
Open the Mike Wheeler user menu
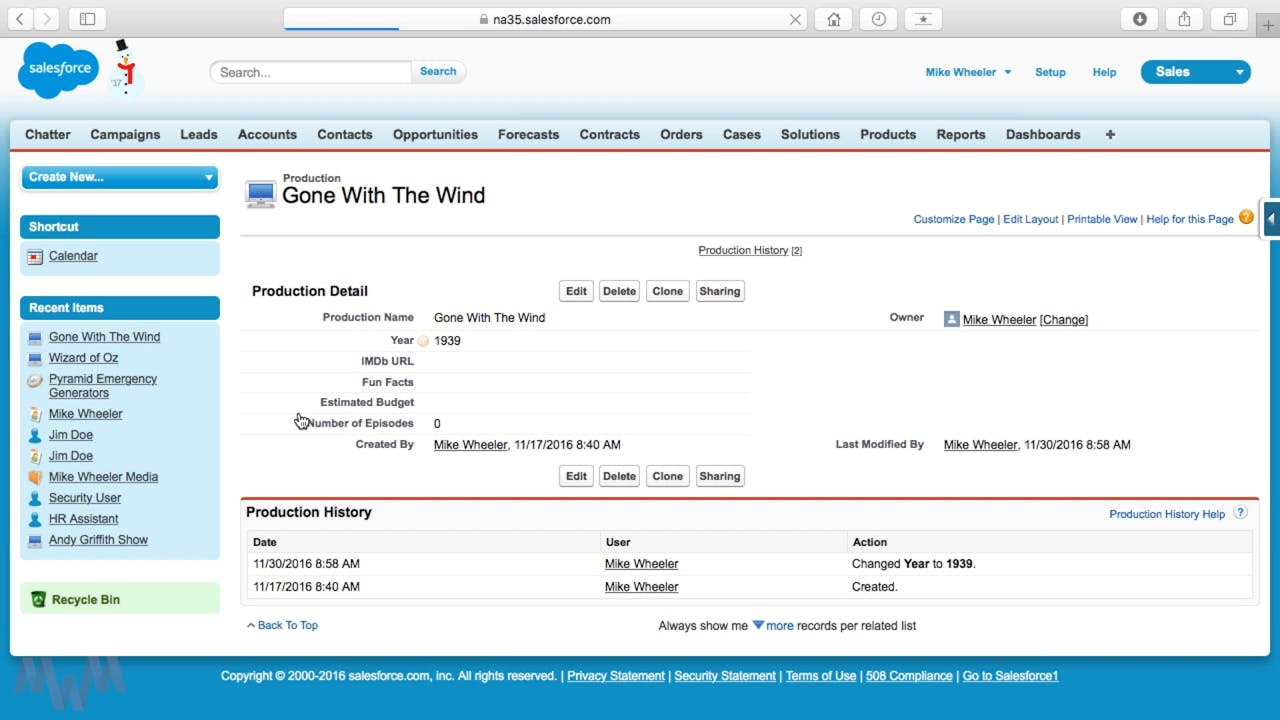pos(968,72)
